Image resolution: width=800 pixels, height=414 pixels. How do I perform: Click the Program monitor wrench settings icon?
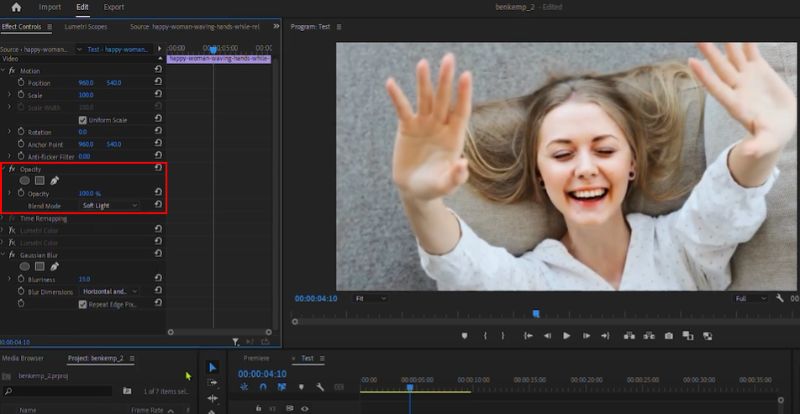[779, 298]
